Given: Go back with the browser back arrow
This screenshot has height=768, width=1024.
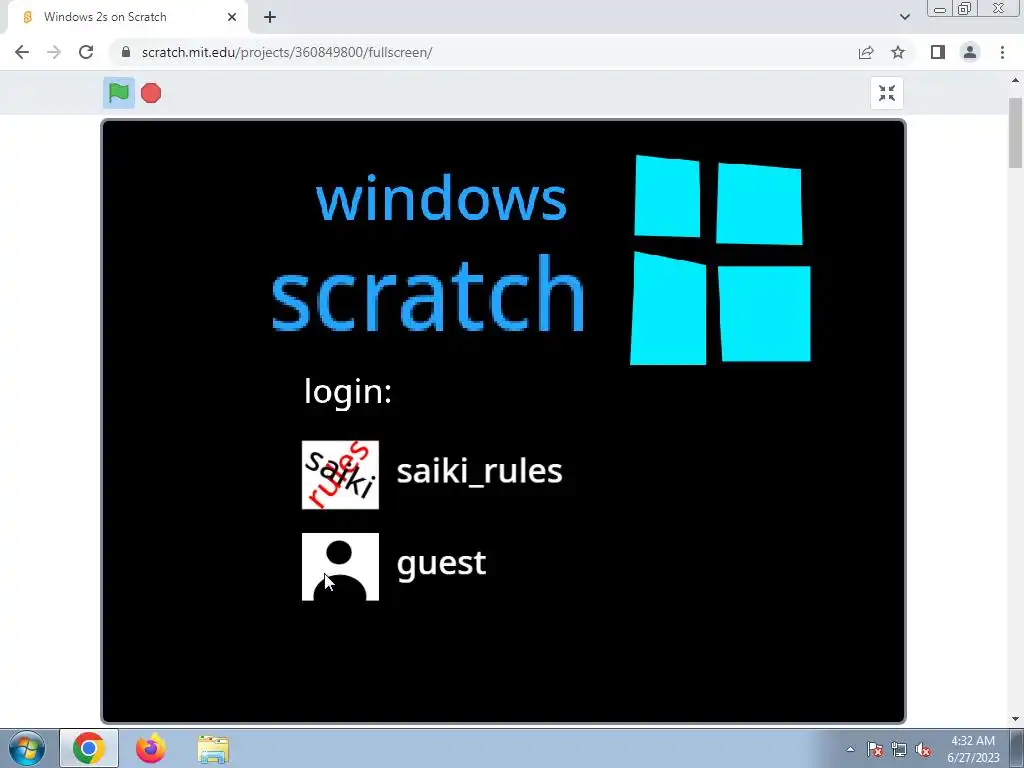Looking at the screenshot, I should [x=22, y=52].
